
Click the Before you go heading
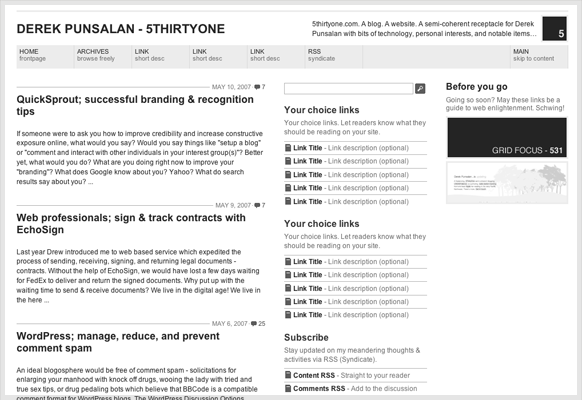point(477,87)
